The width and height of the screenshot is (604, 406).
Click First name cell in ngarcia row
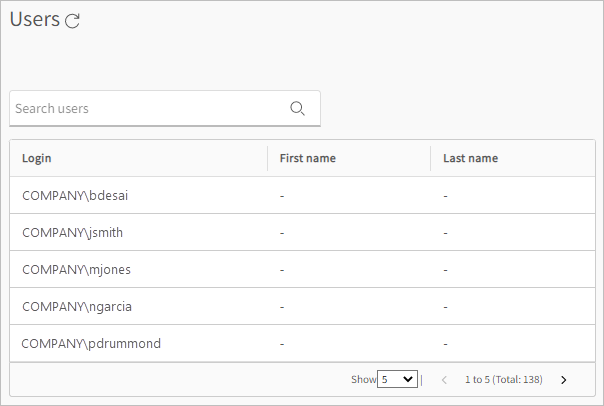[x=283, y=306]
